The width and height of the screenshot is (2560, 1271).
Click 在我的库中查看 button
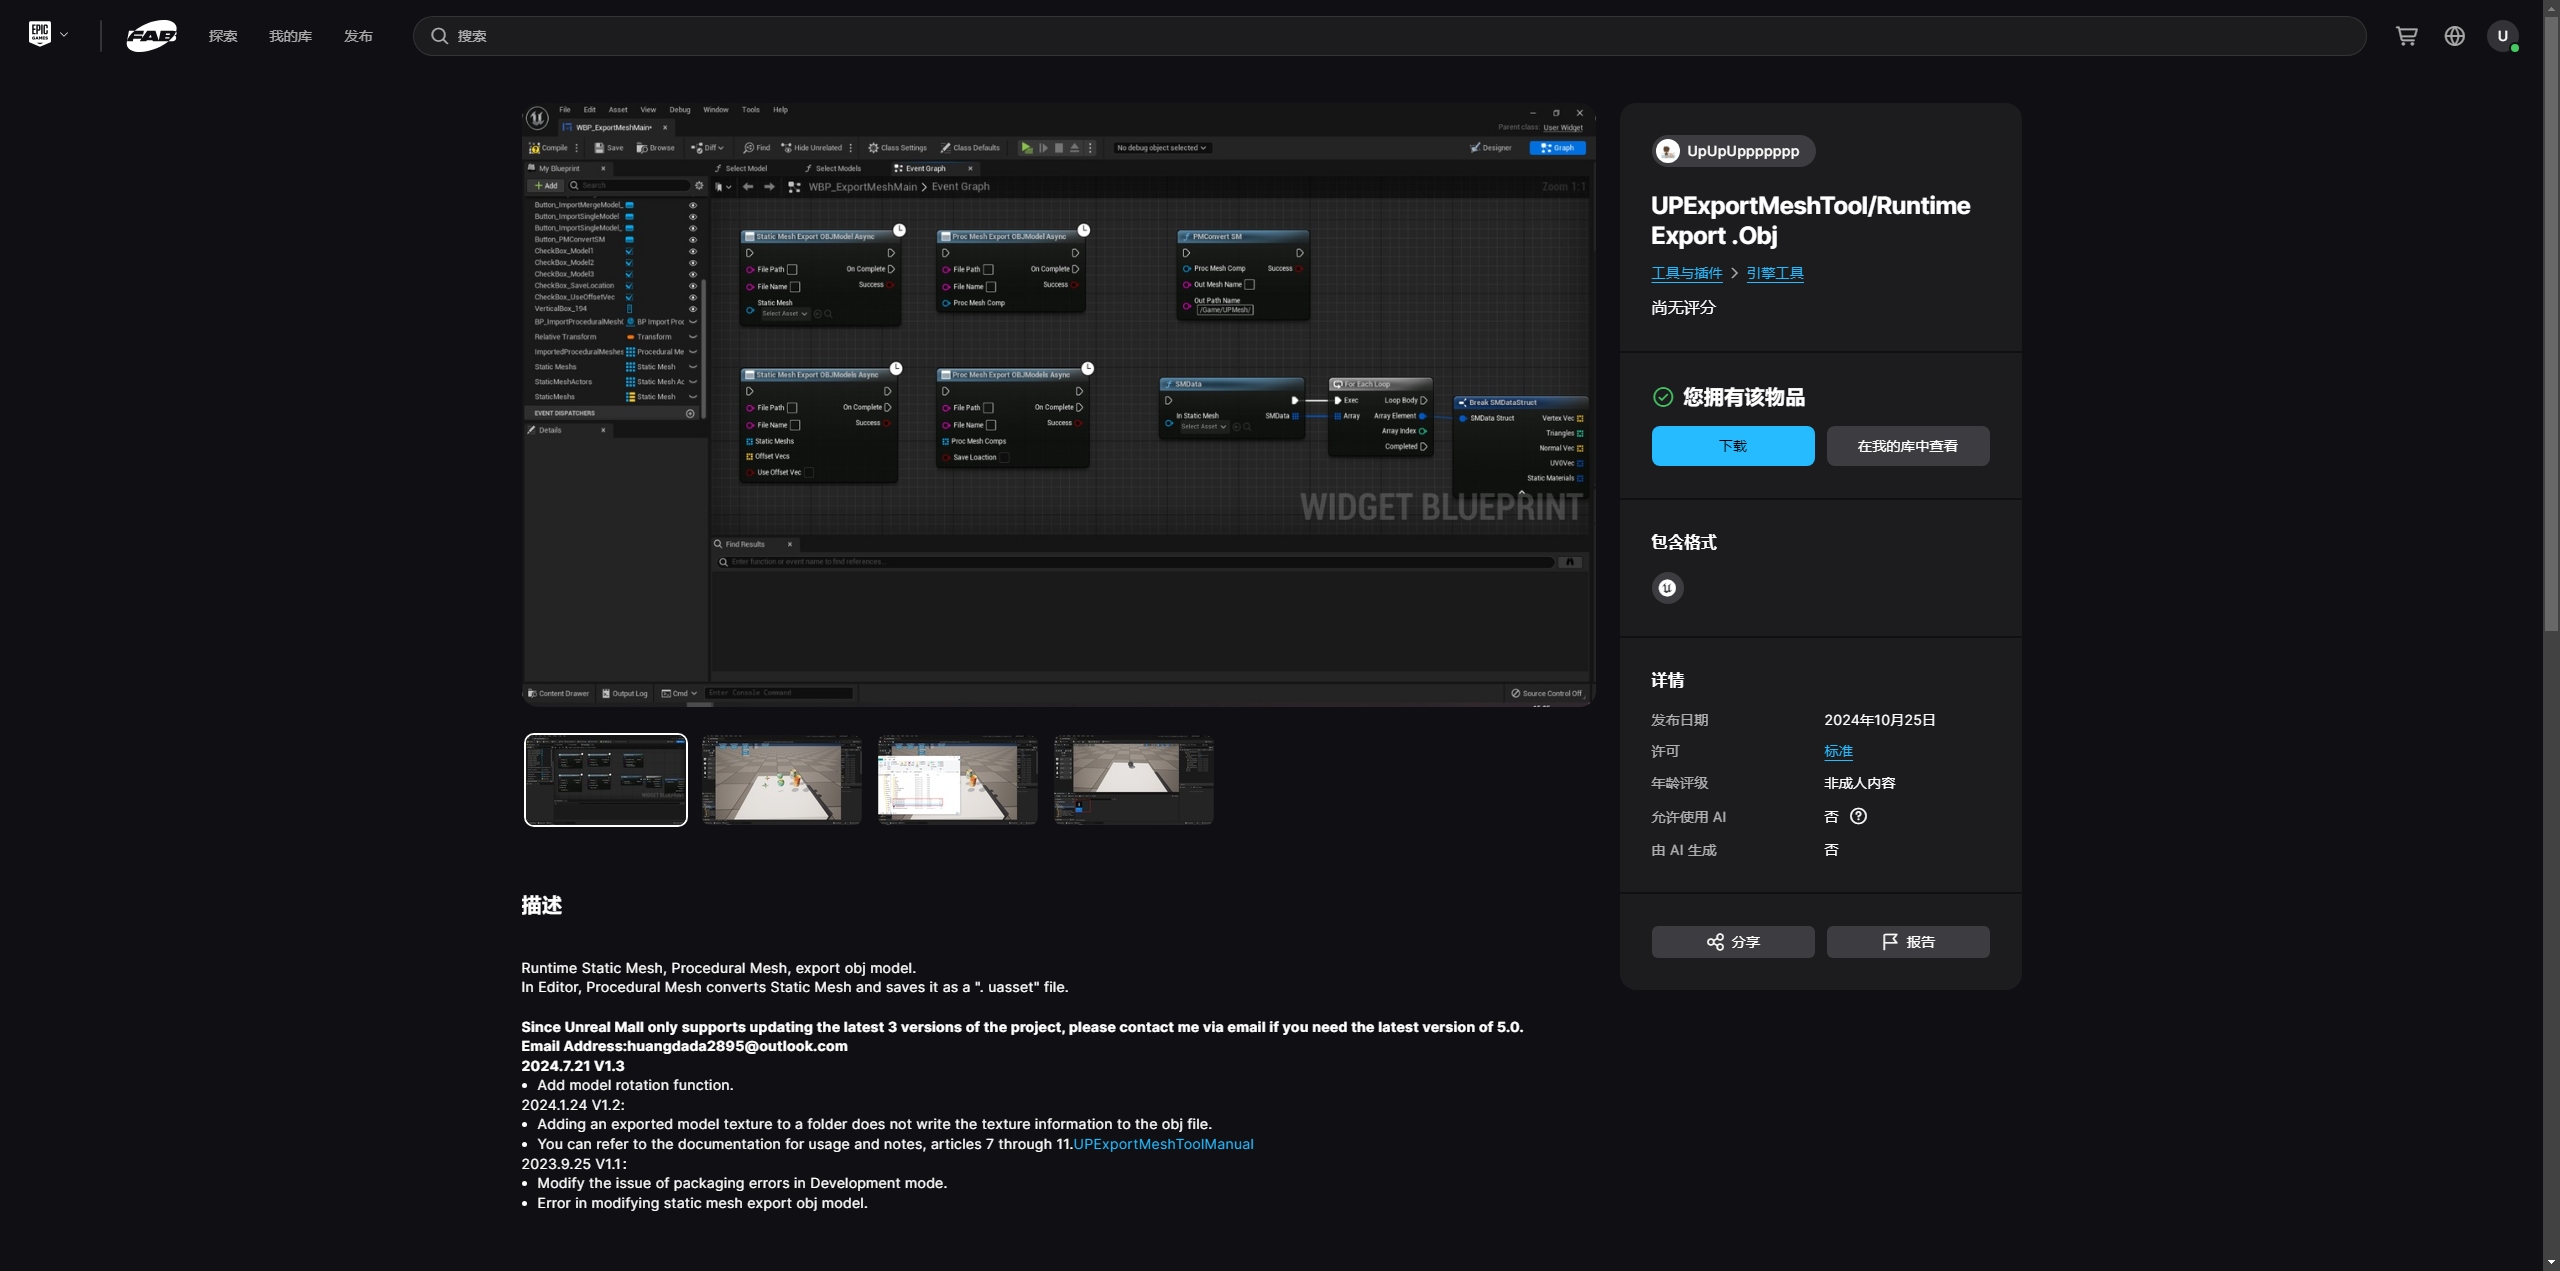click(1907, 446)
